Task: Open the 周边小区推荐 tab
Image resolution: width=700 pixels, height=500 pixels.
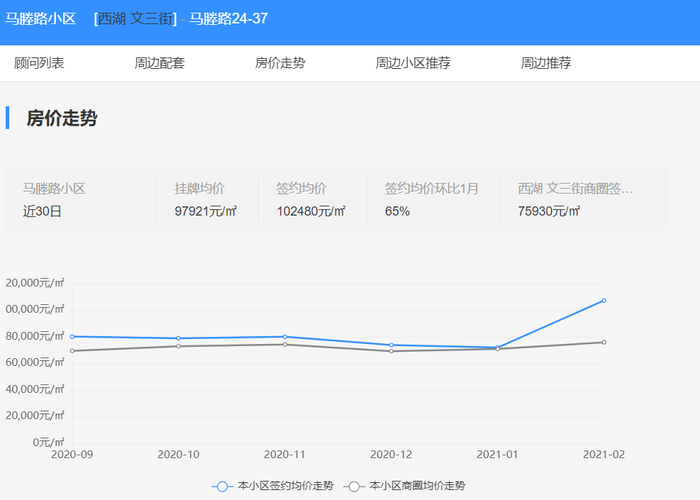Action: point(413,63)
